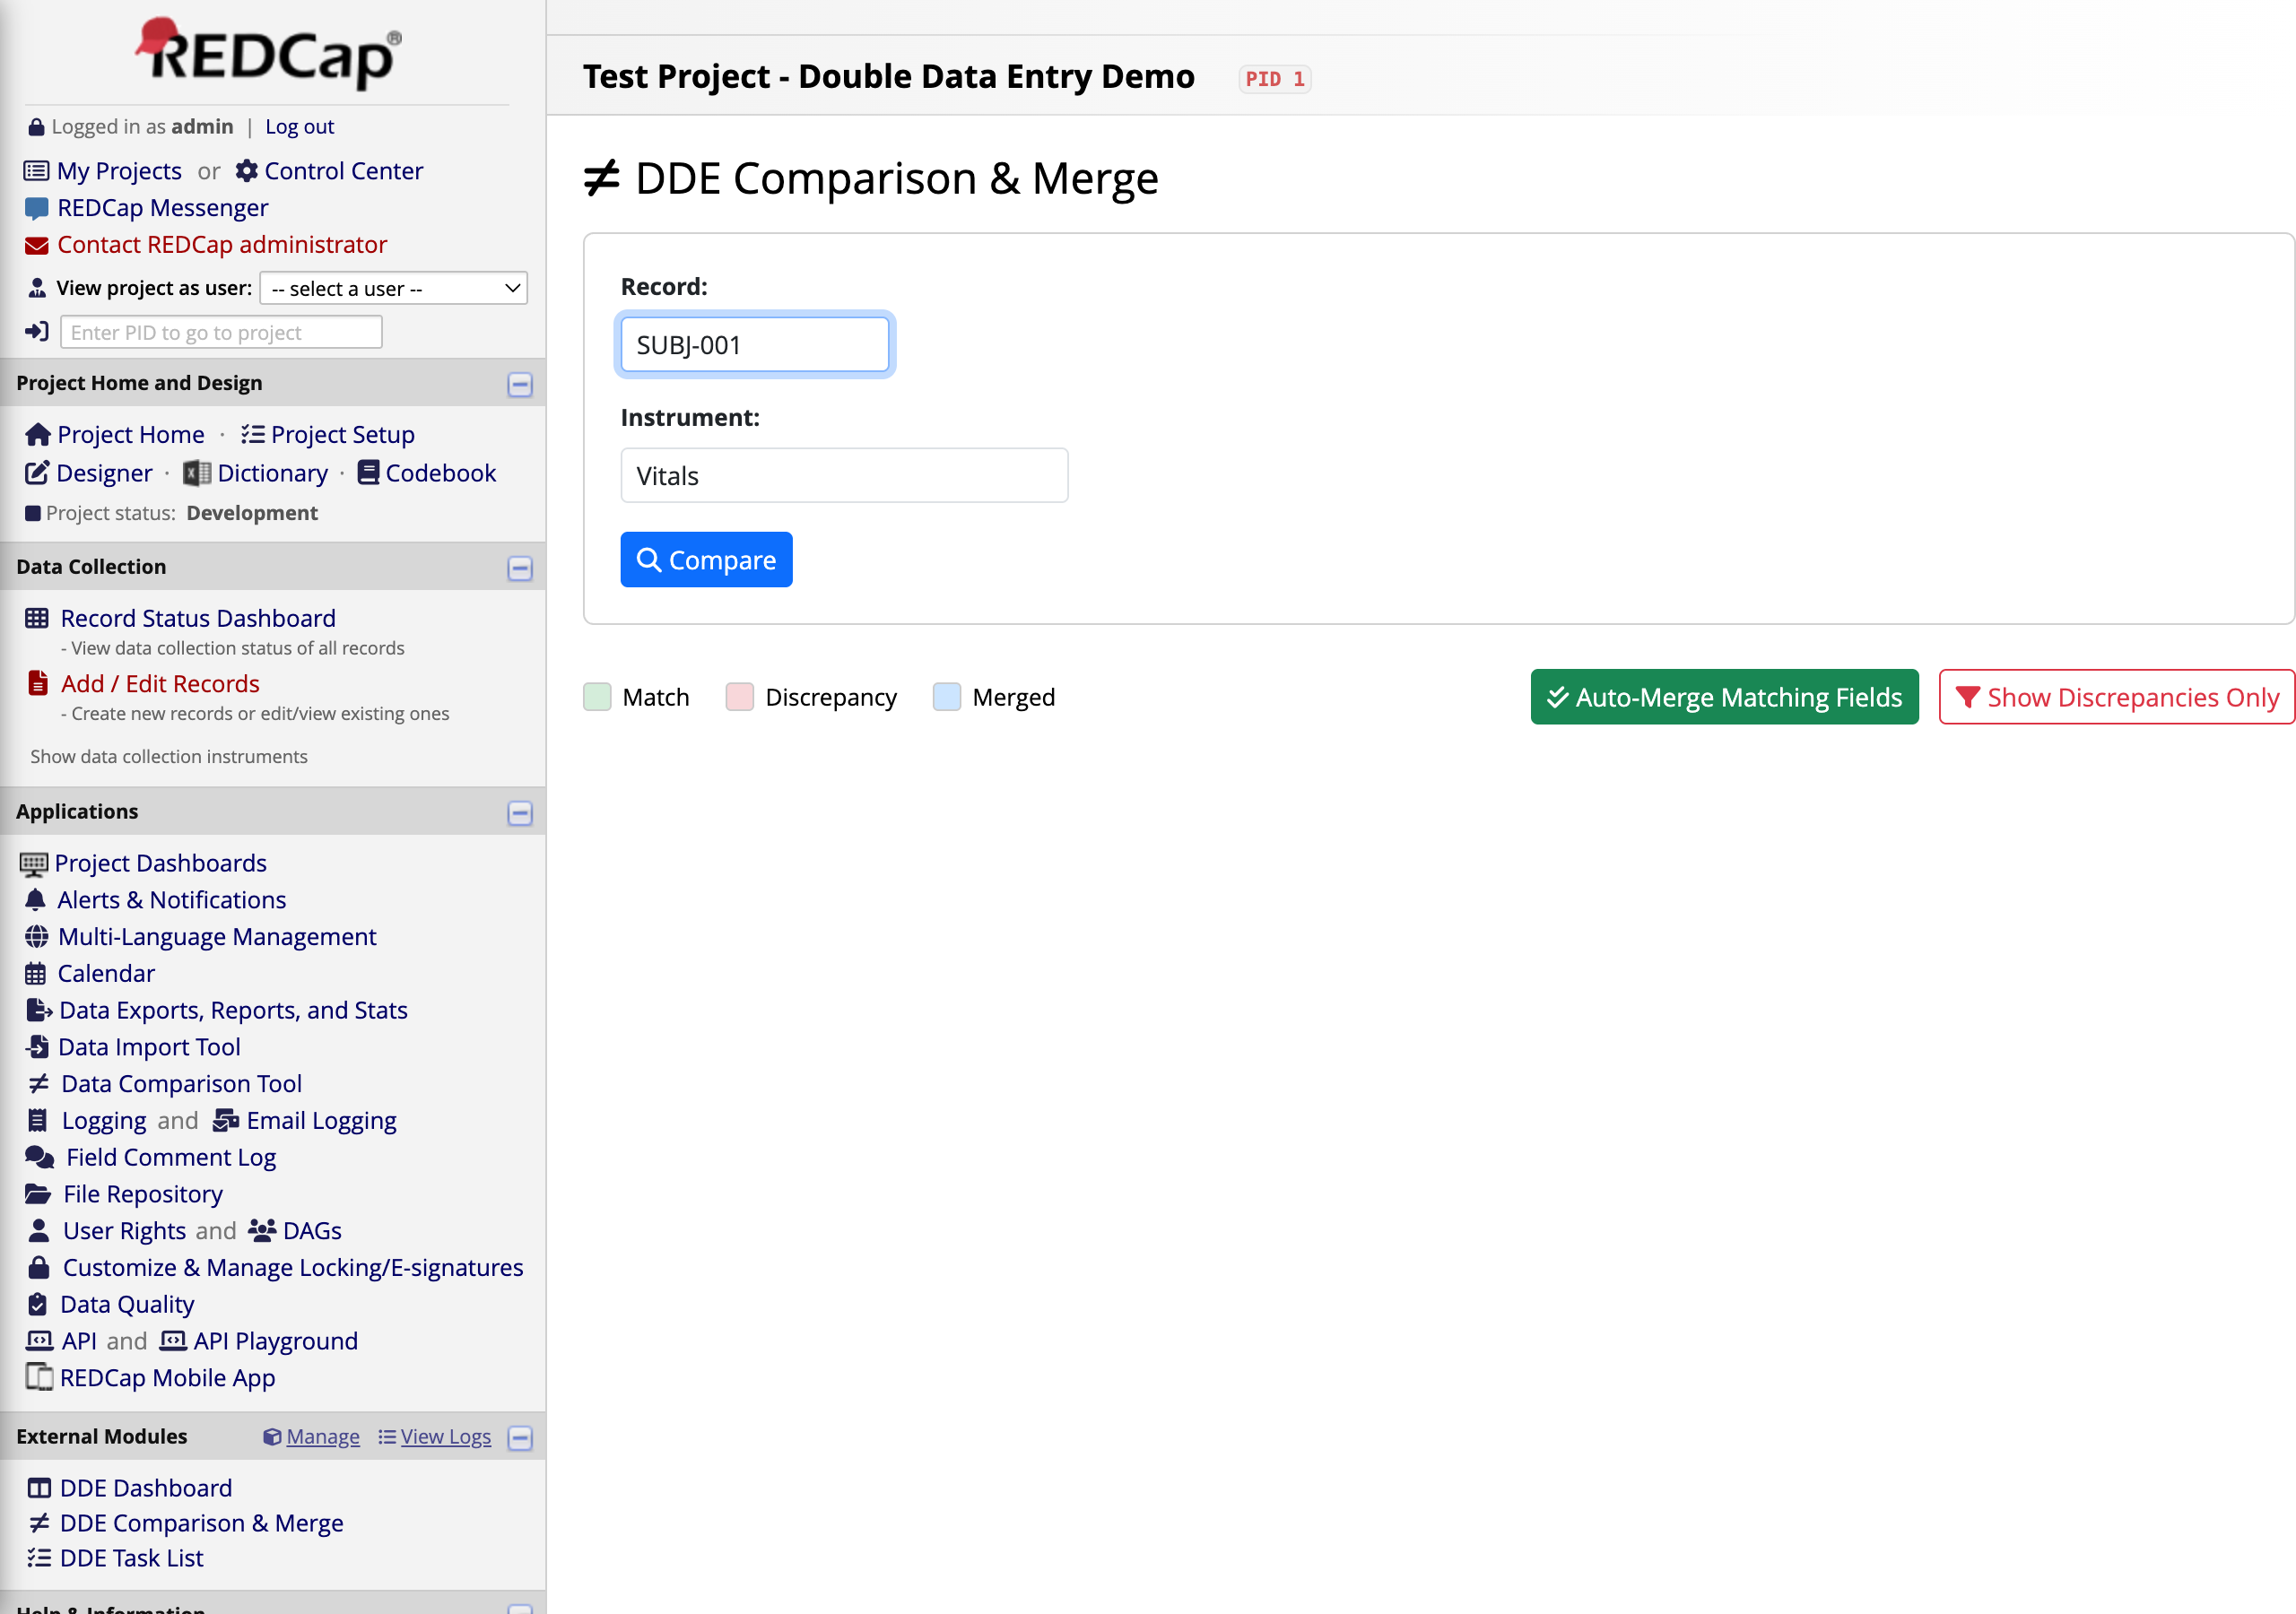This screenshot has width=2296, height=1614.
Task: Click the DDE Task List icon
Action: click(x=39, y=1558)
